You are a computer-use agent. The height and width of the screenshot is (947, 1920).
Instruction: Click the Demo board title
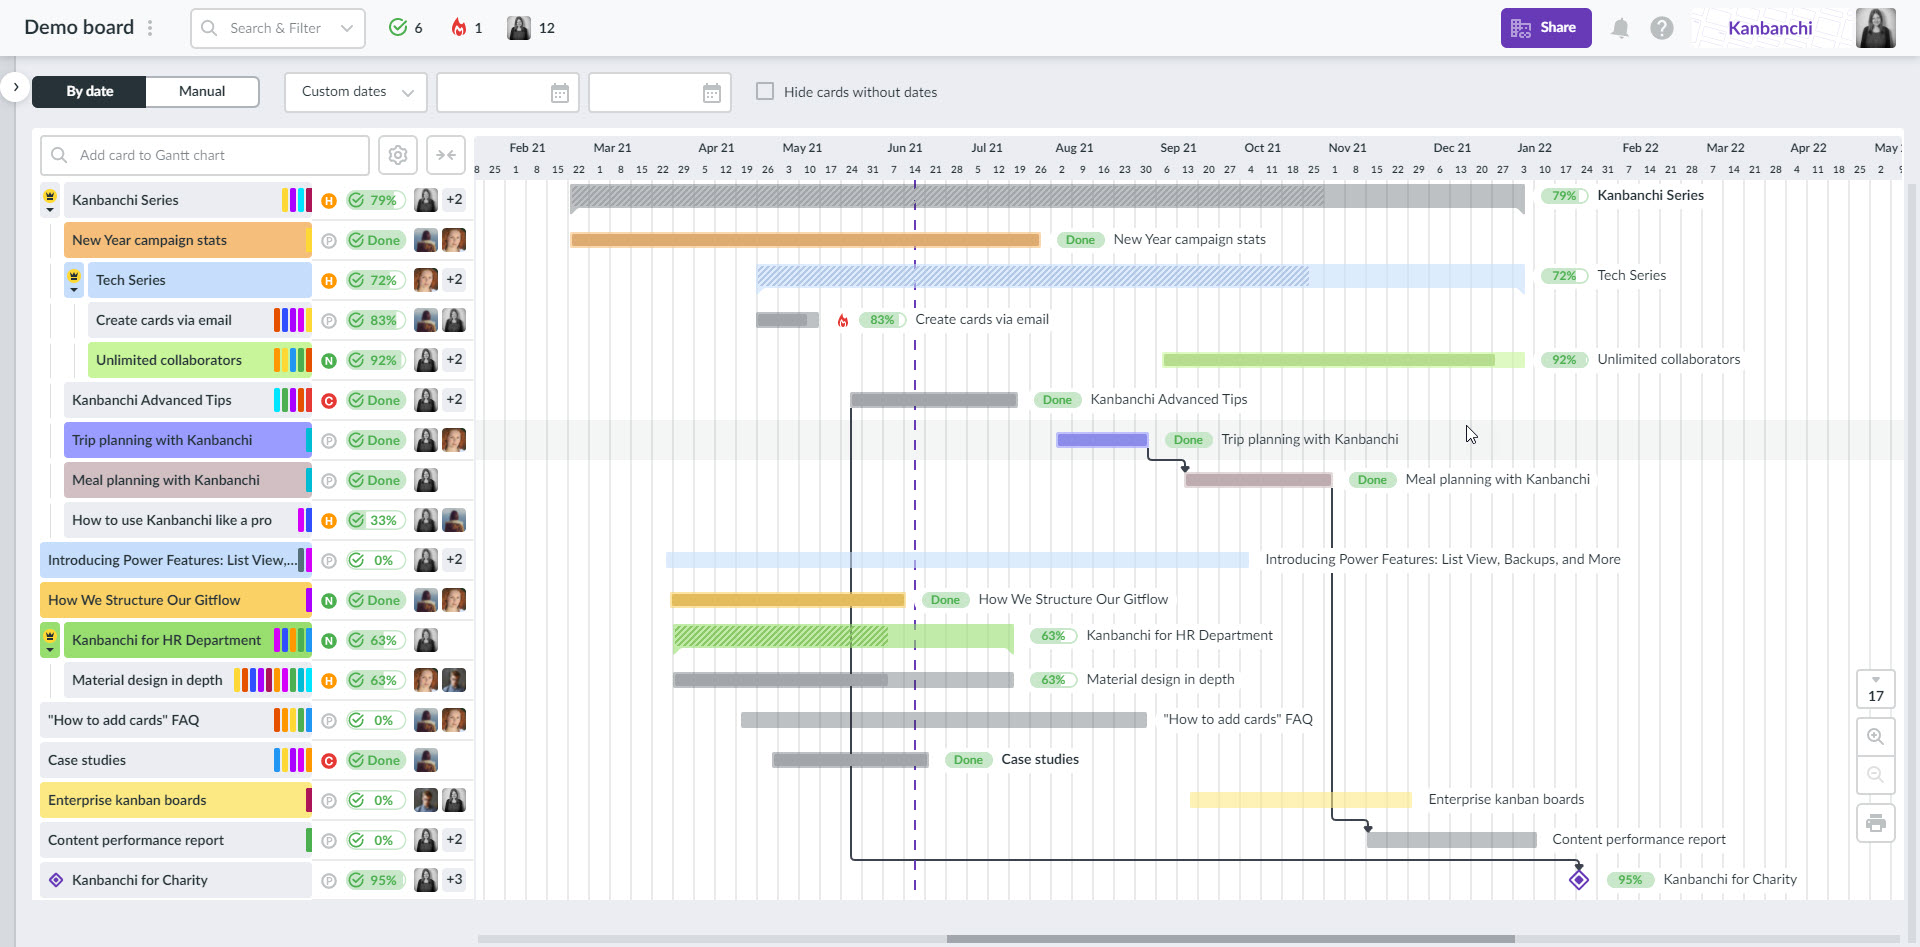[x=79, y=28]
